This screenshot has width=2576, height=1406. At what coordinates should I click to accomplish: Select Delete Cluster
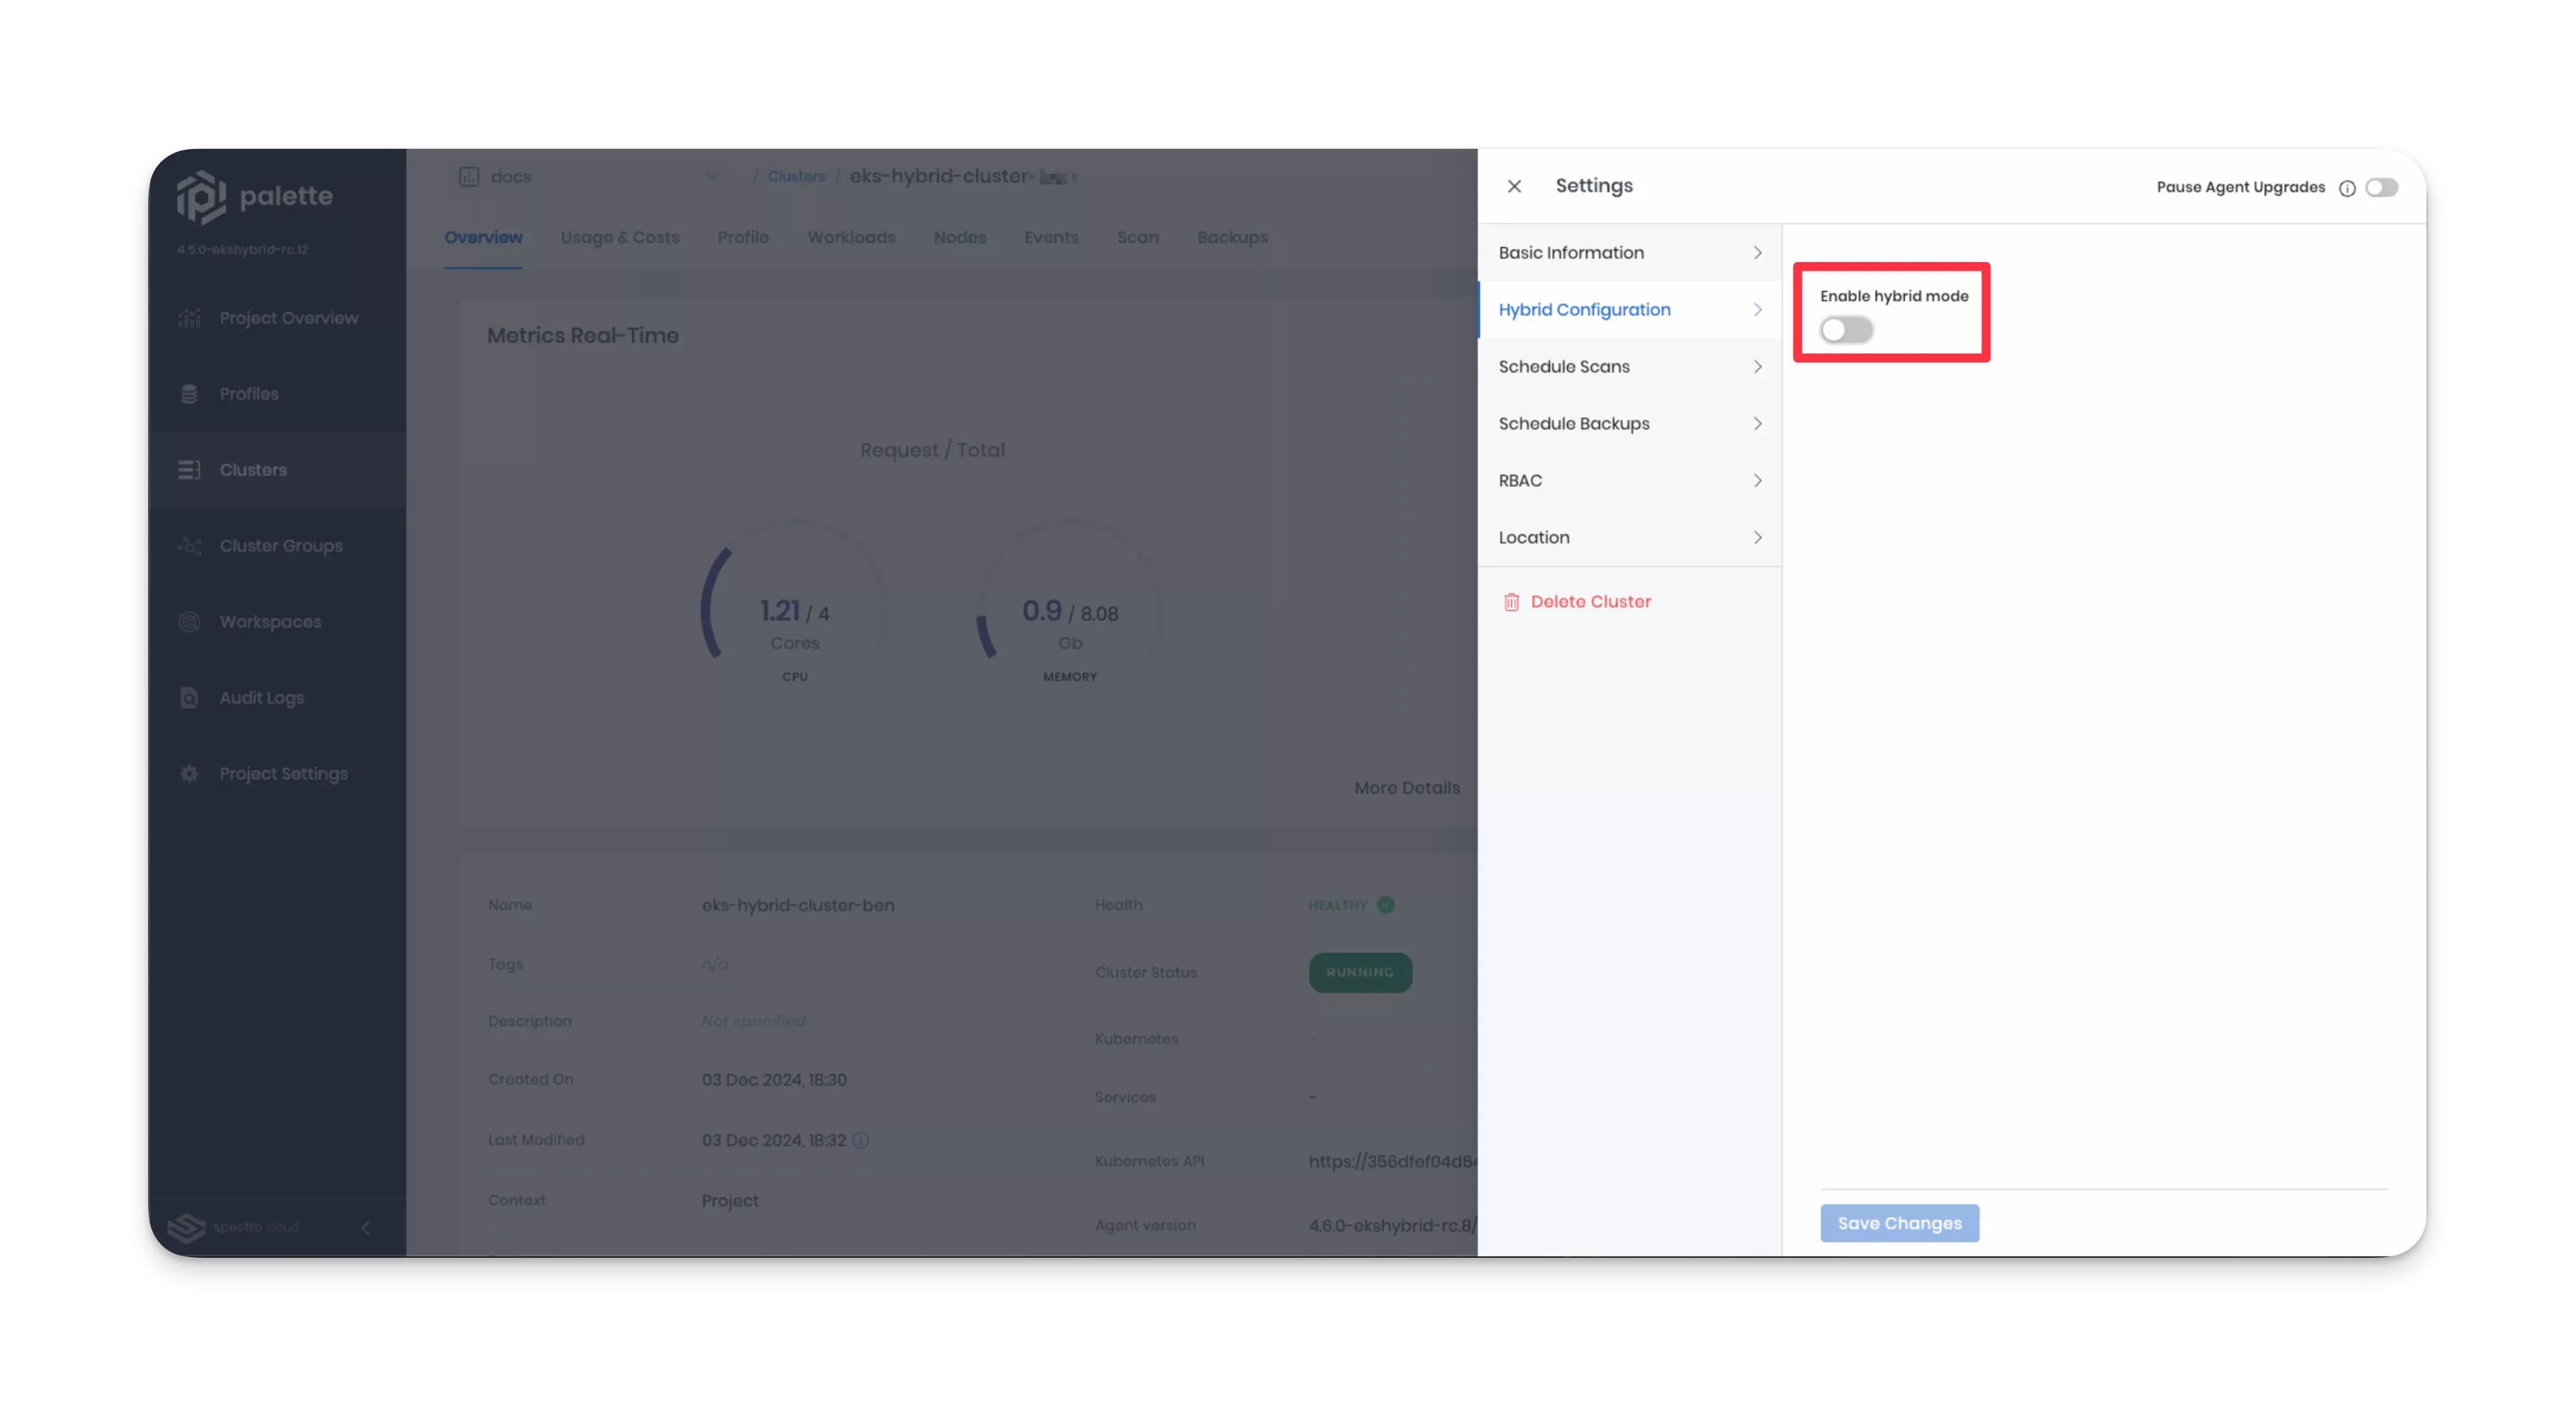(1591, 601)
